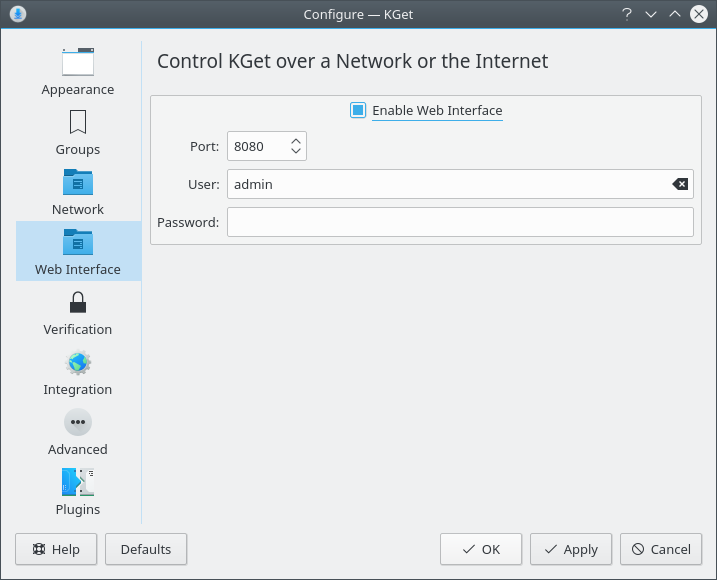Select the Plugins icon

(77, 482)
